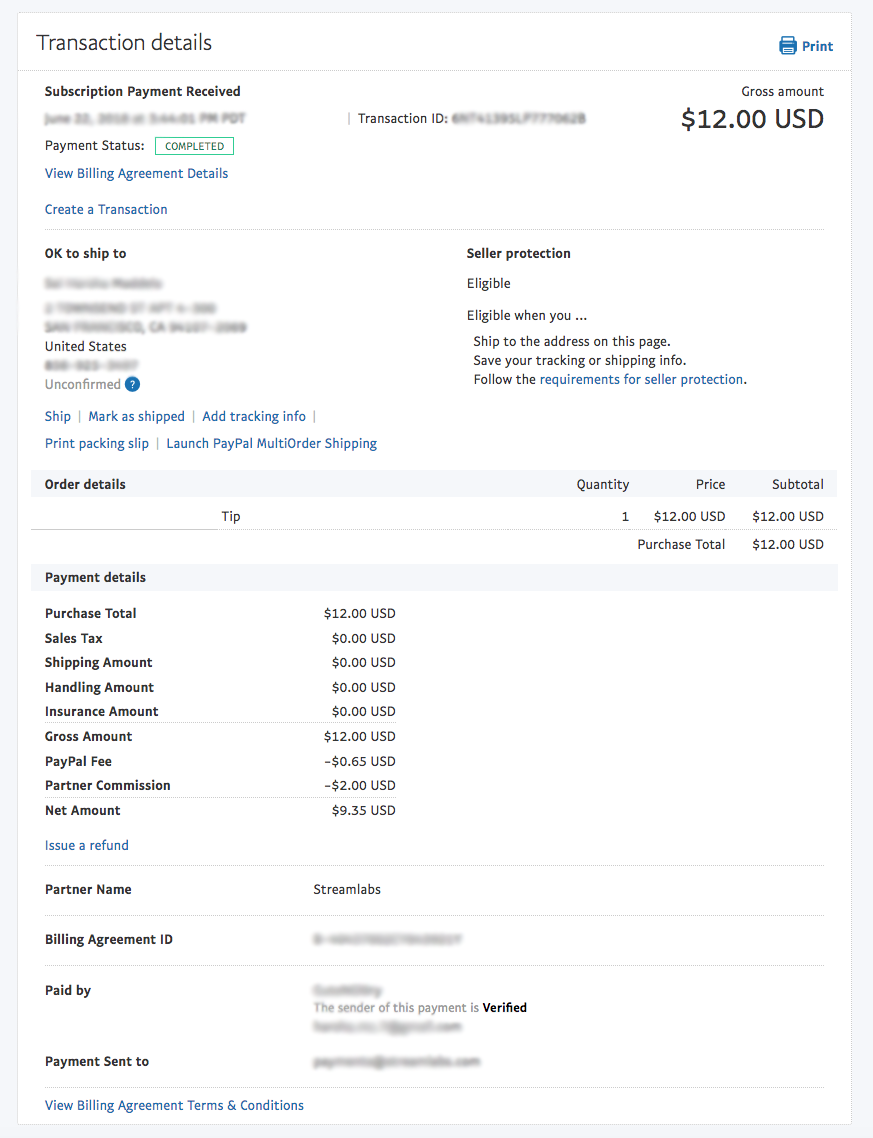
Task: Open requirements for seller protection link
Action: (641, 380)
